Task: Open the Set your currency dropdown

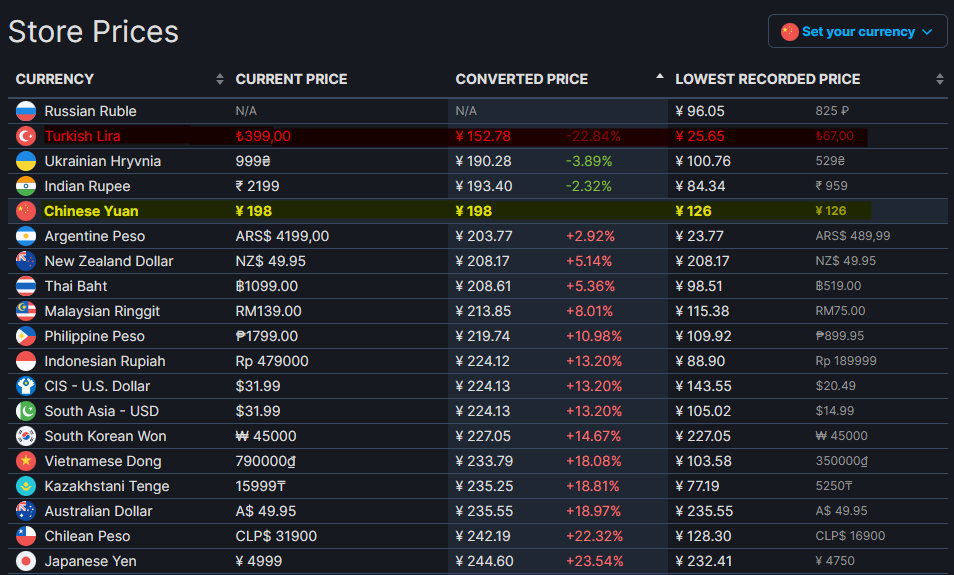Action: click(x=857, y=32)
